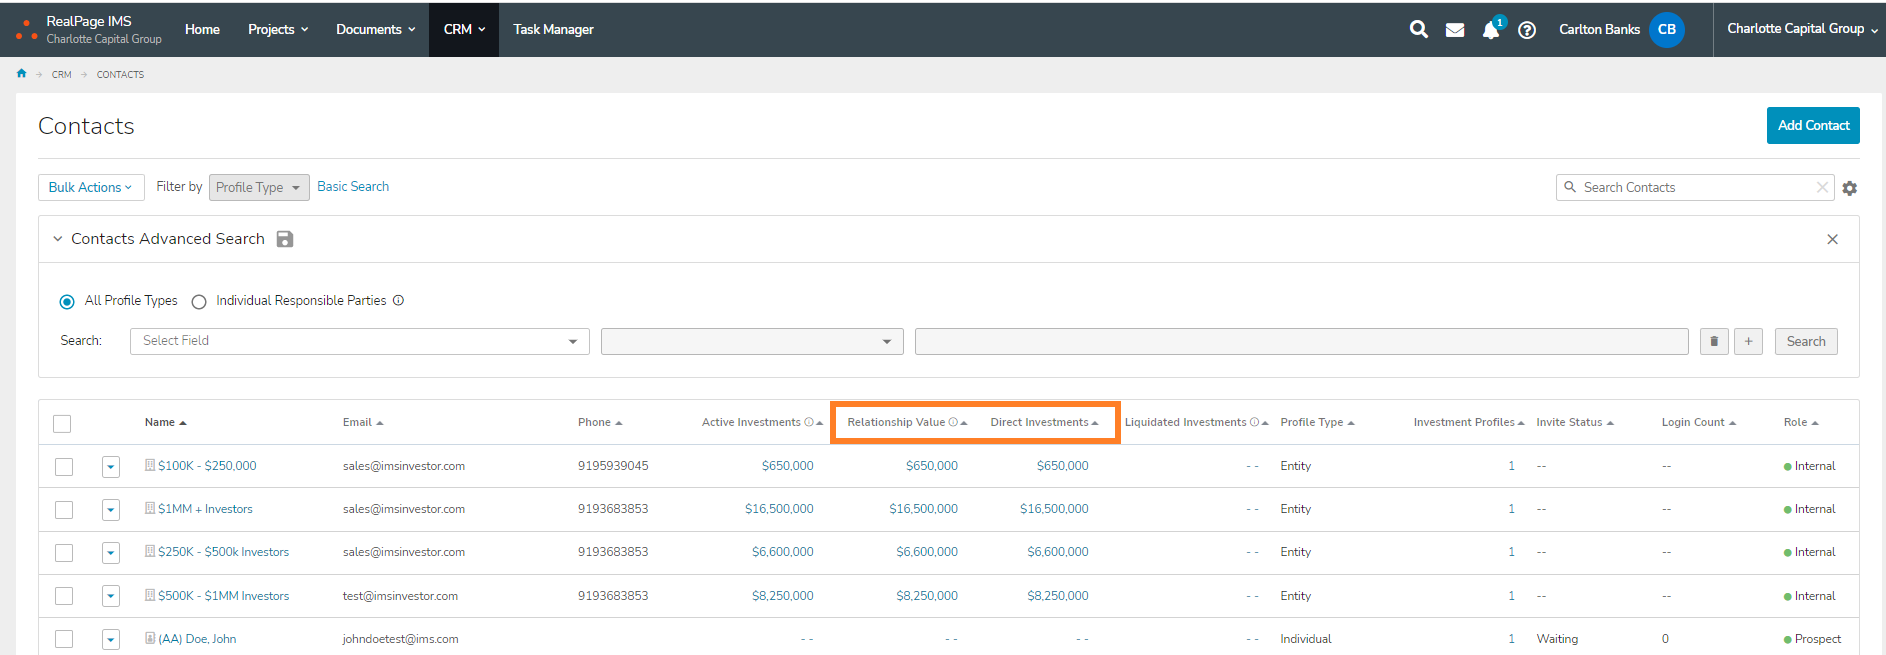1886x655 pixels.
Task: Focus the Search Contacts input field
Action: coord(1695,187)
